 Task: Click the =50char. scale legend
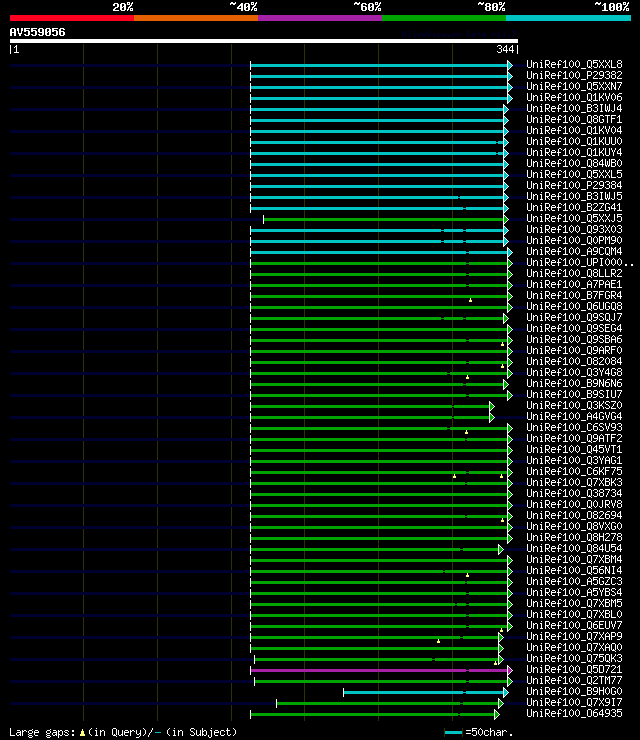[x=479, y=732]
